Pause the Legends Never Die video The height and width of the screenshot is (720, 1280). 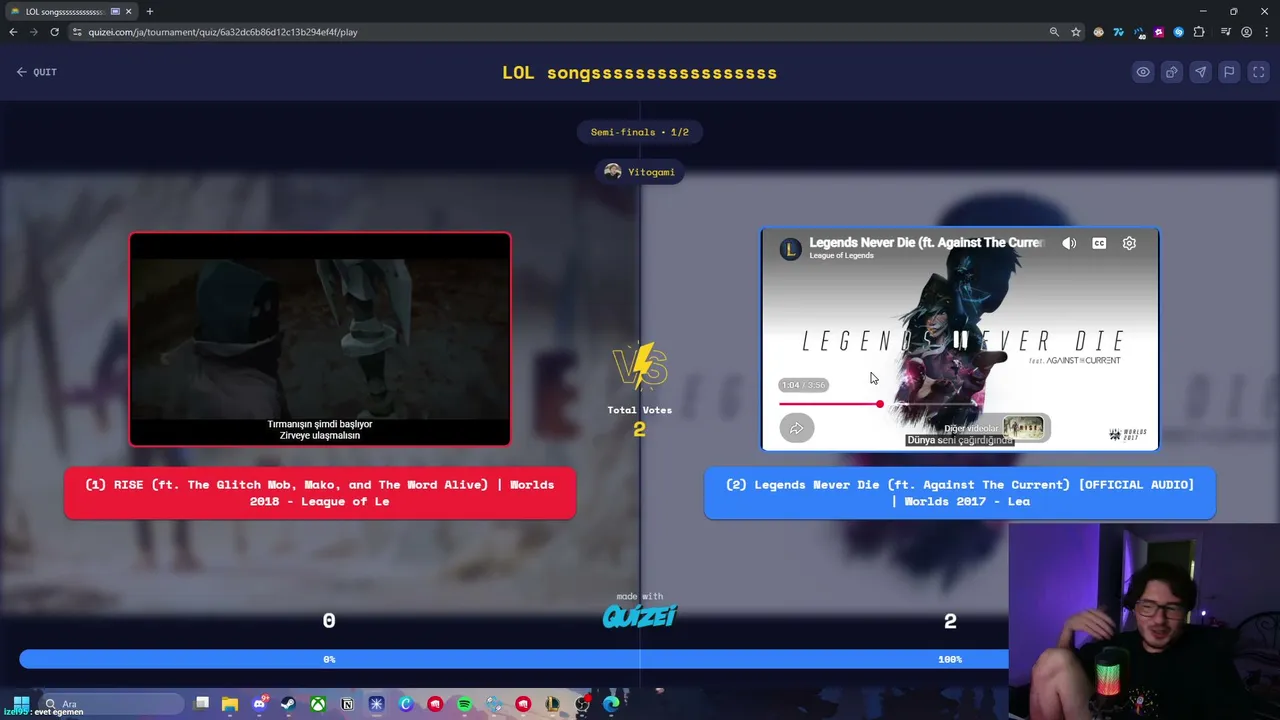click(960, 340)
